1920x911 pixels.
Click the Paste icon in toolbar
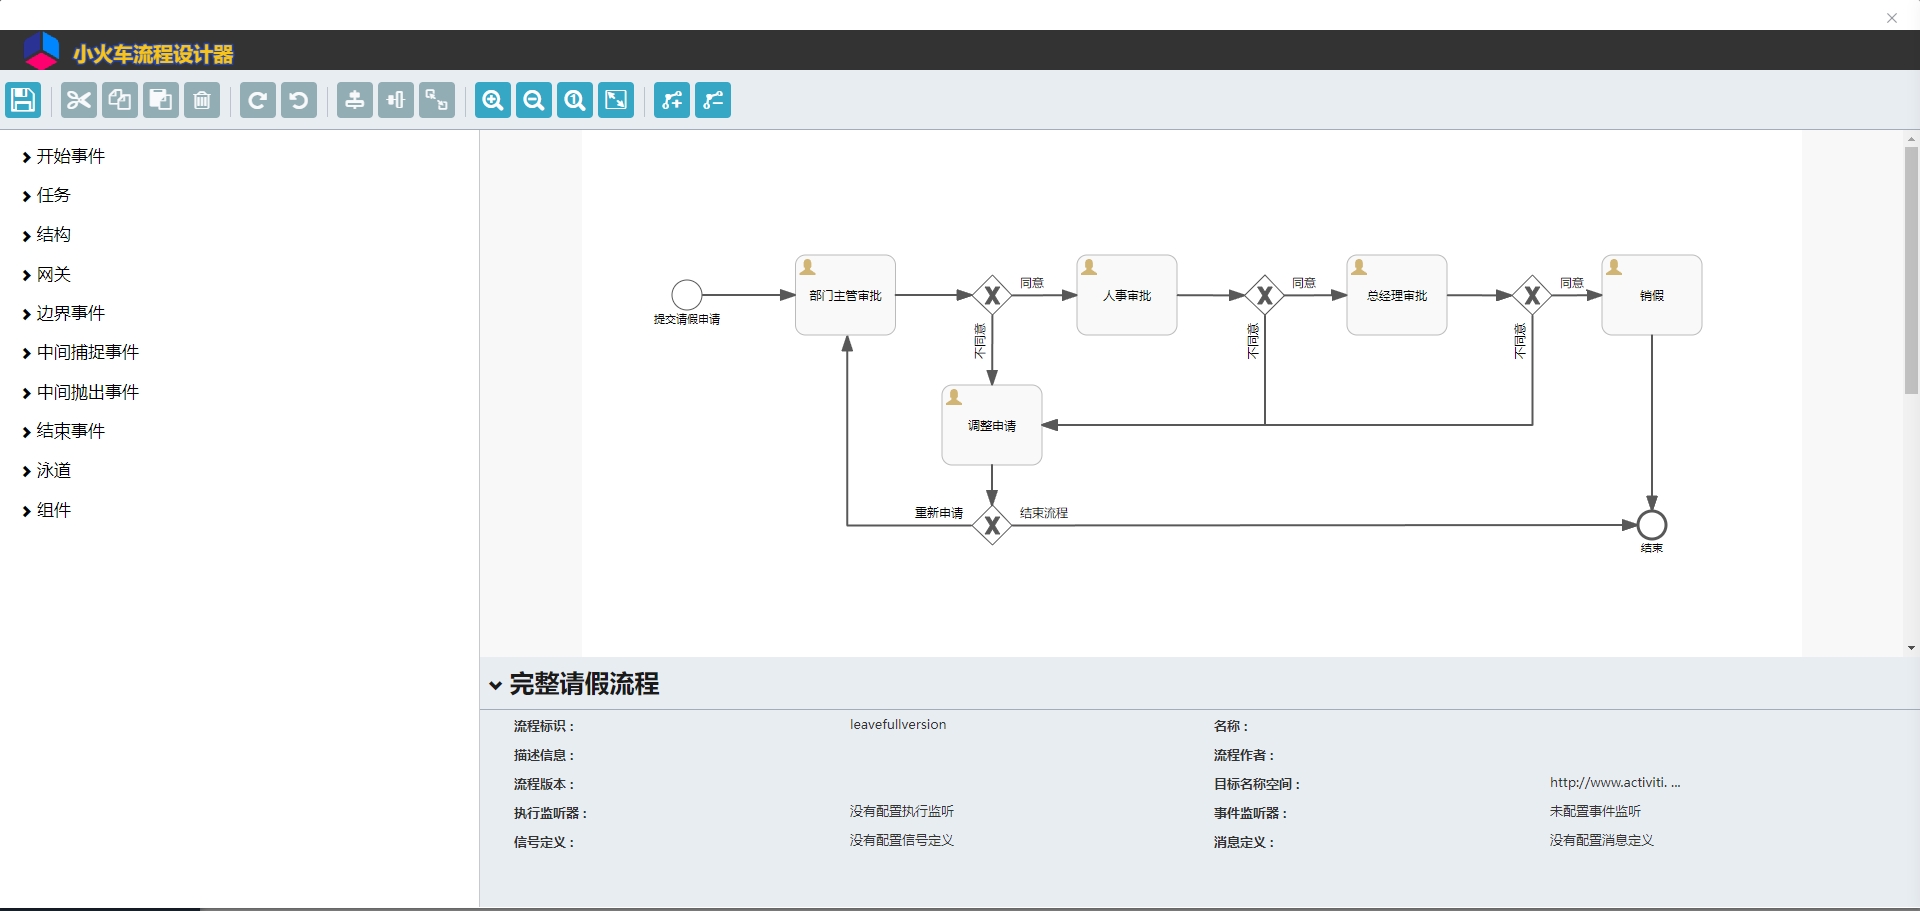161,100
